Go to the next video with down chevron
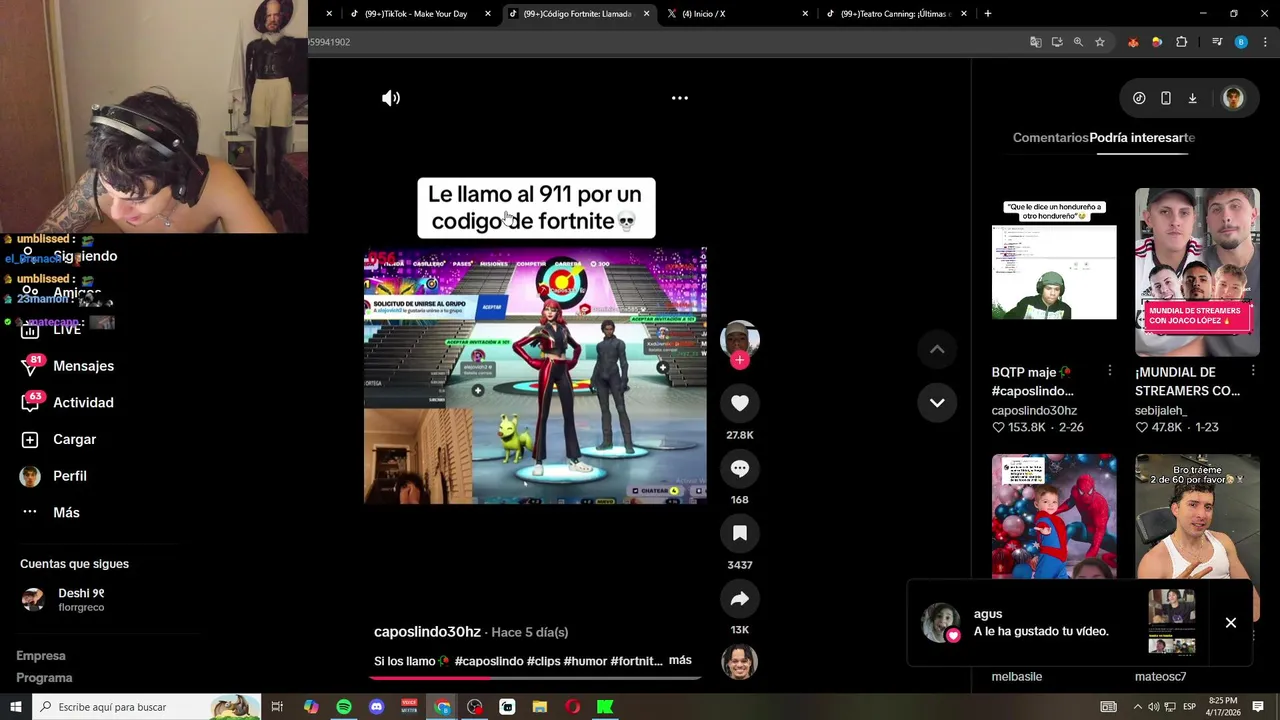The width and height of the screenshot is (1280, 720). tap(937, 402)
